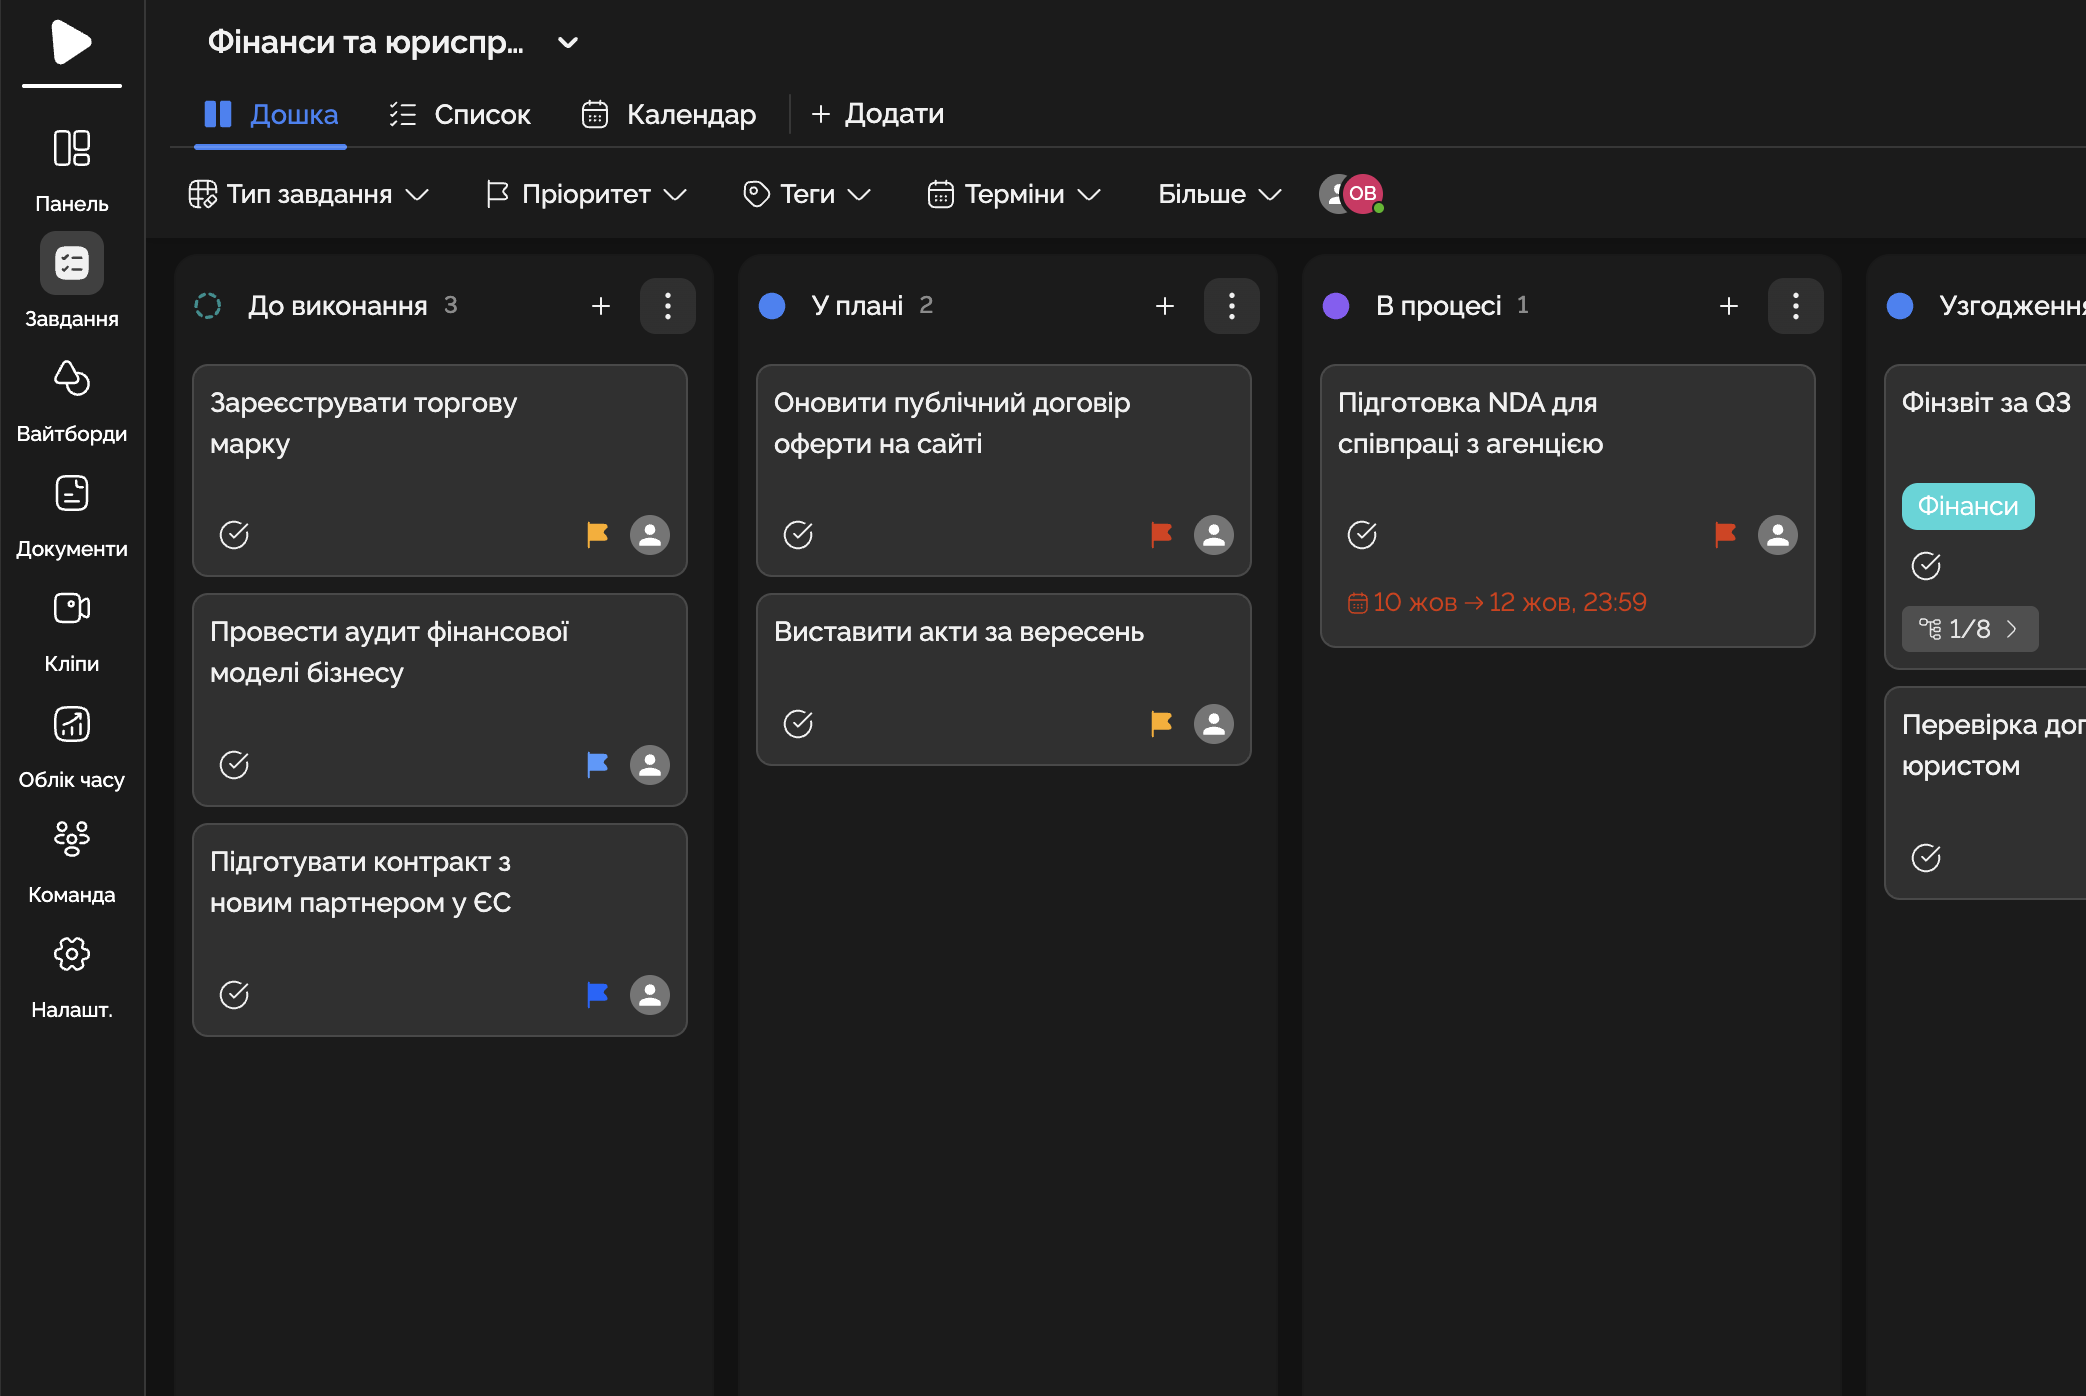Open Облік часу time tracking icon
Viewport: 2086px width, 1396px height.
[71, 724]
